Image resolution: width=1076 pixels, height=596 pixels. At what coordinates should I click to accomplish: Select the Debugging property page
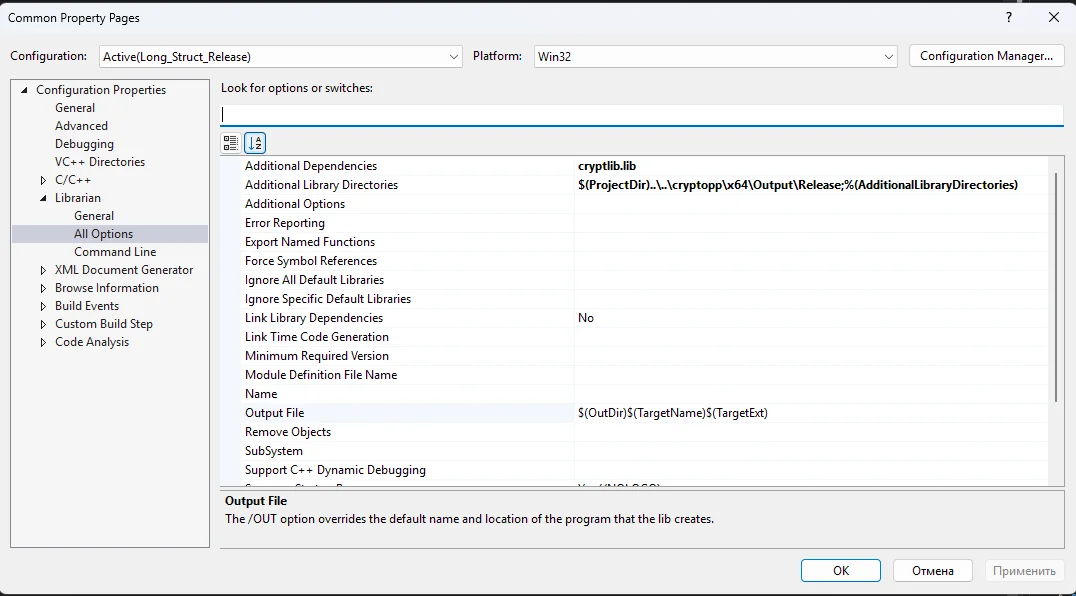(84, 144)
